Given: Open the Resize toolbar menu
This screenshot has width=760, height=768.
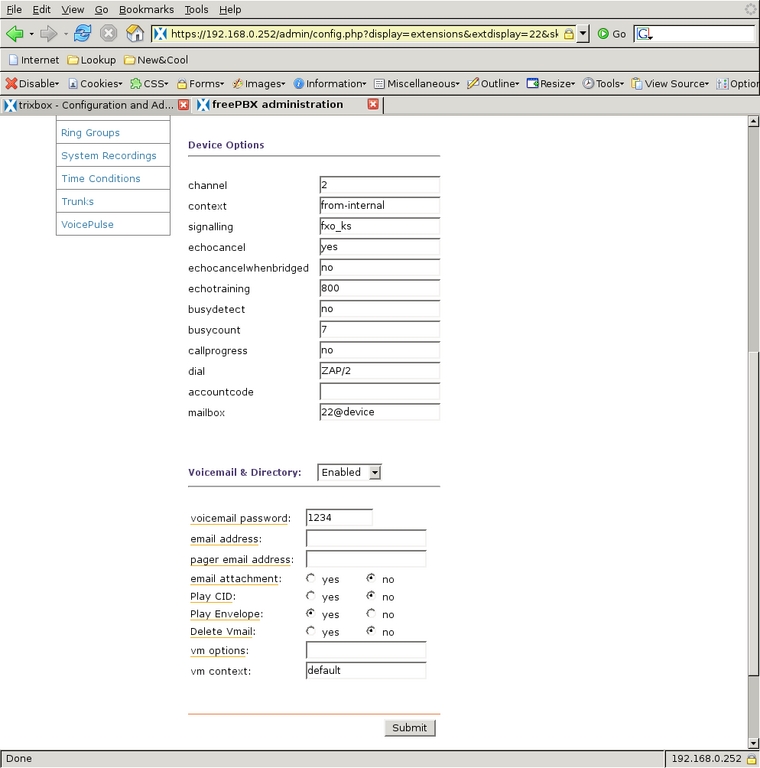Looking at the screenshot, I should click(x=551, y=84).
